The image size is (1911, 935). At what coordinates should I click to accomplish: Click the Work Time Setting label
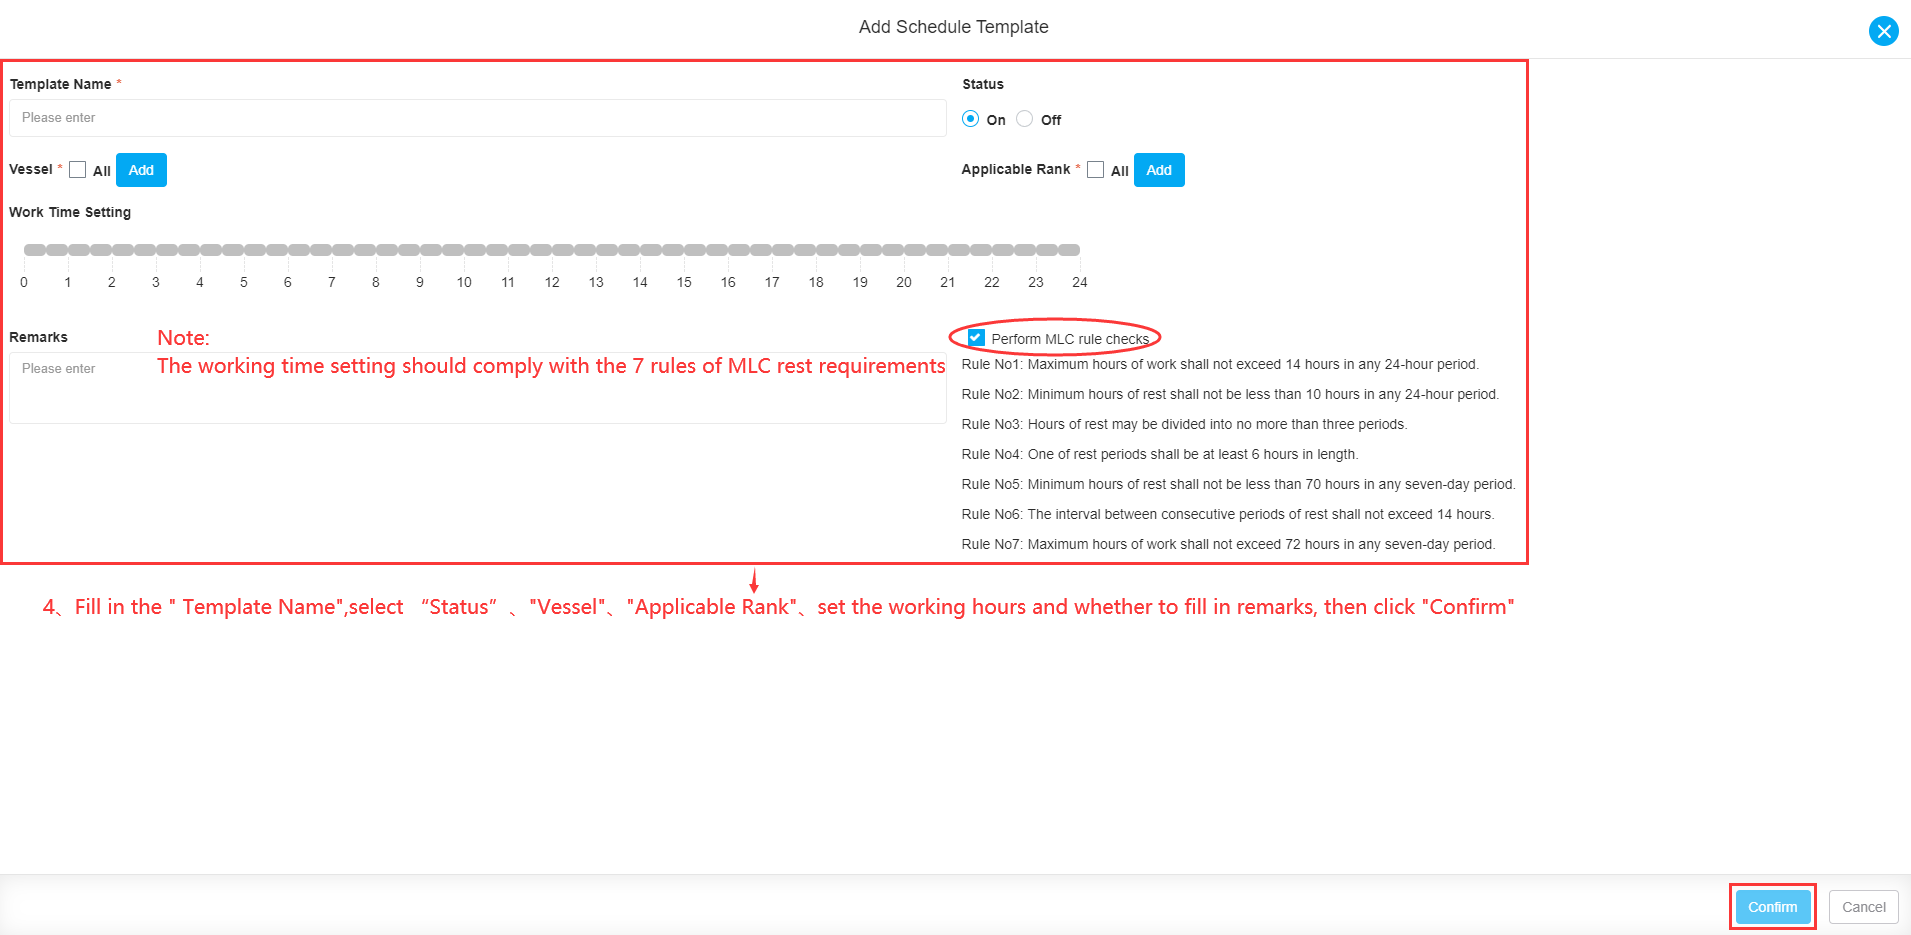click(x=70, y=212)
